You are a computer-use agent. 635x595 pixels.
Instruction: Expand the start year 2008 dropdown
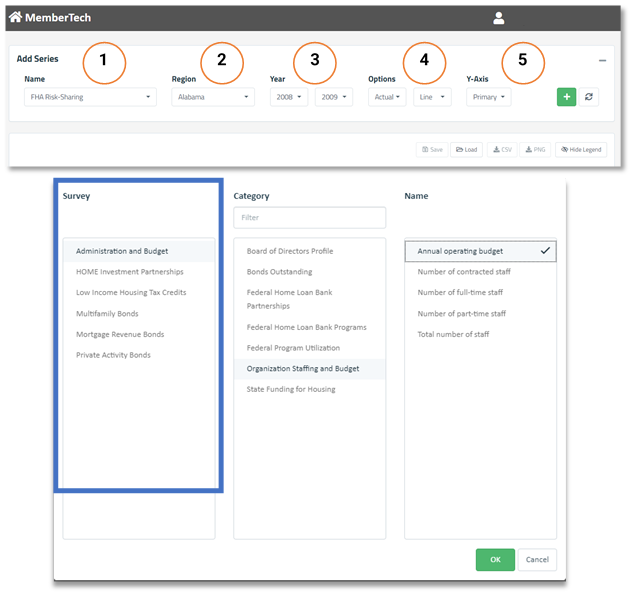289,97
